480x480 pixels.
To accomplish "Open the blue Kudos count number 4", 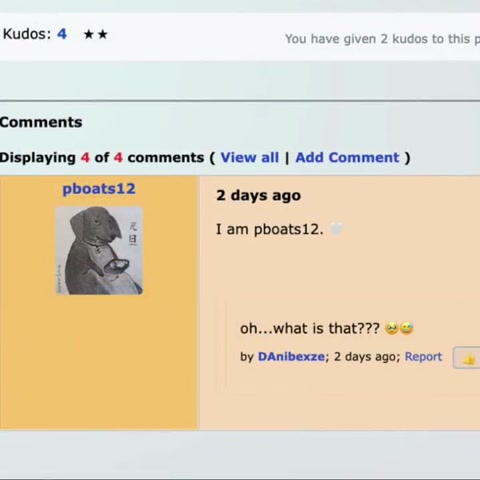I will click(62, 34).
